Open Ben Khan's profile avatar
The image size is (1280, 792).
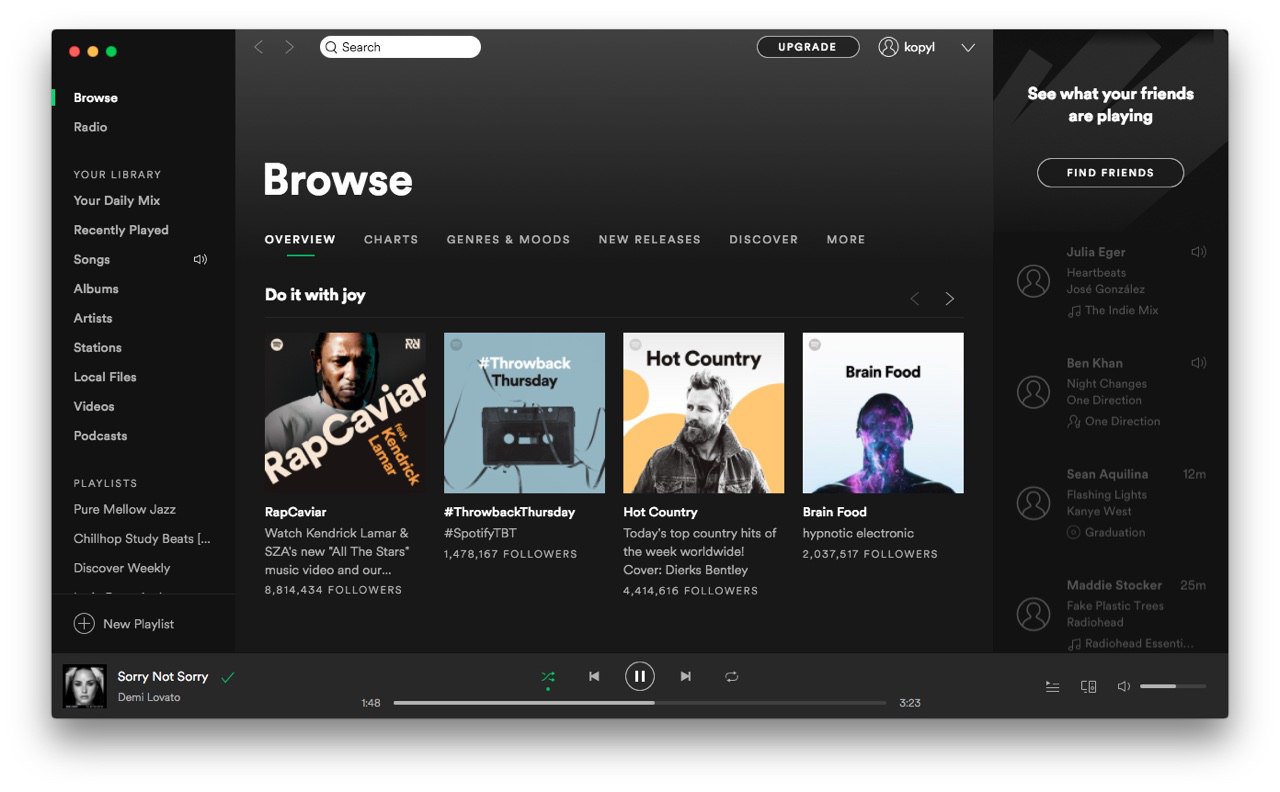pos(1033,392)
